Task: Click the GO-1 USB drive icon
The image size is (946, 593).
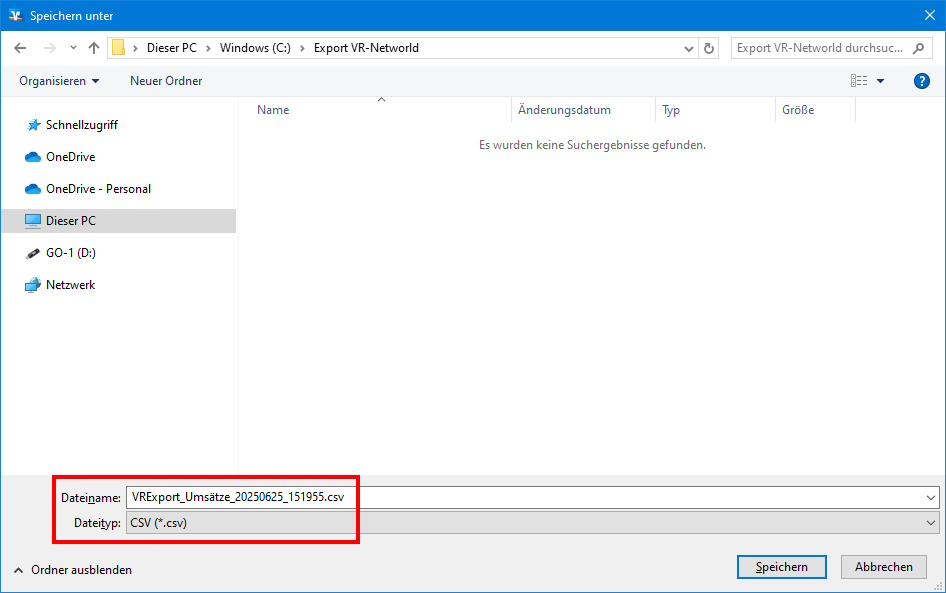Action: click(33, 253)
